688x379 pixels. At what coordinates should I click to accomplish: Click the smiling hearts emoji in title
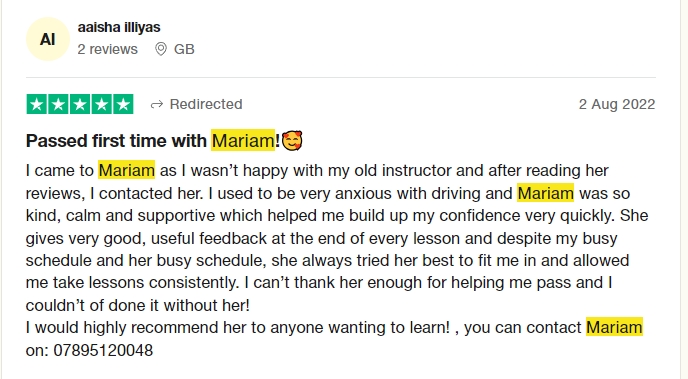(x=292, y=141)
